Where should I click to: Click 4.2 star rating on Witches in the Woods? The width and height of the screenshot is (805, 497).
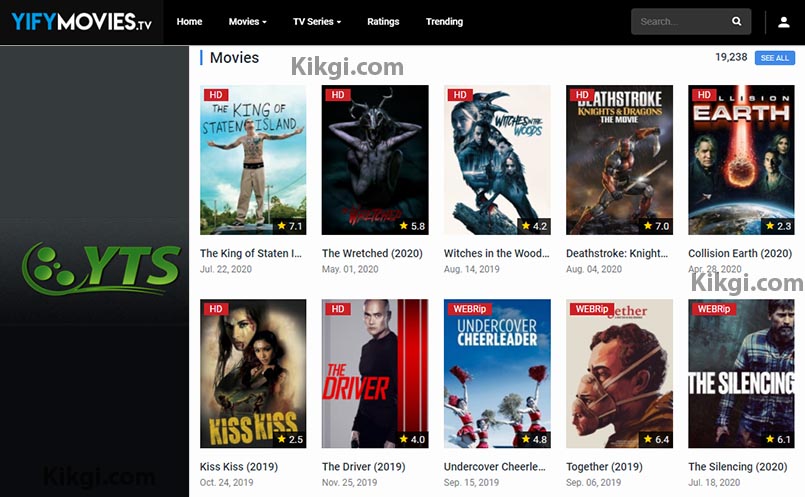tap(534, 226)
